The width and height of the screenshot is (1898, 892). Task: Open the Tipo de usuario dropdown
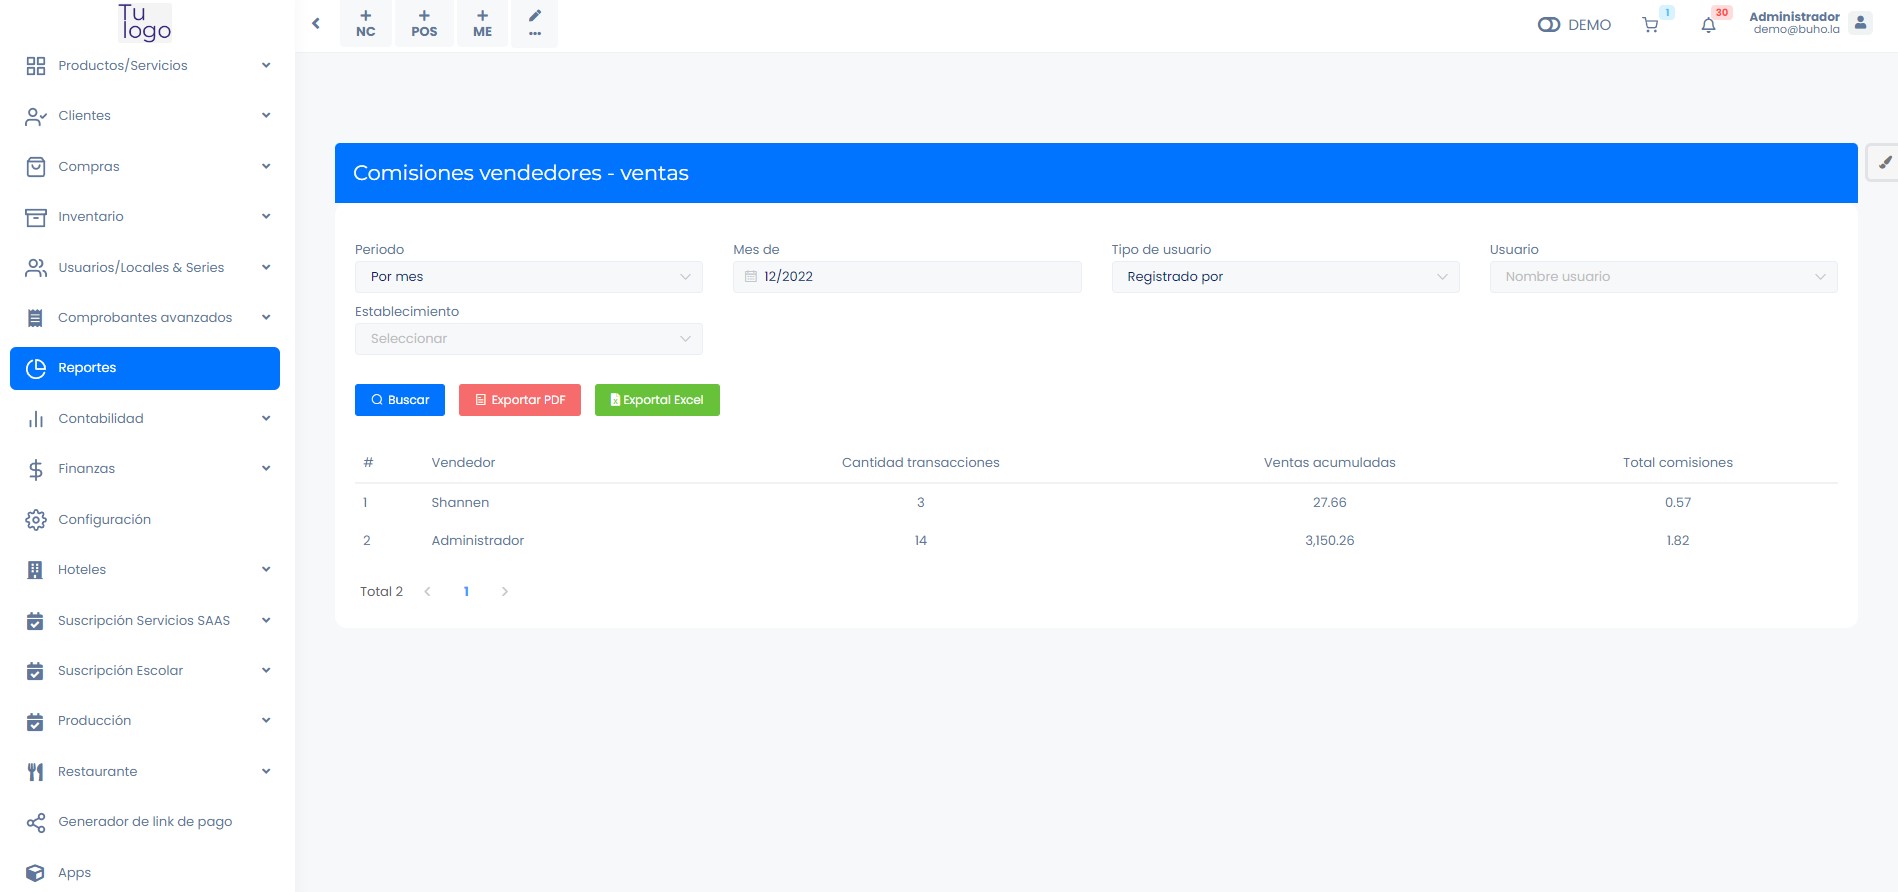point(1285,277)
